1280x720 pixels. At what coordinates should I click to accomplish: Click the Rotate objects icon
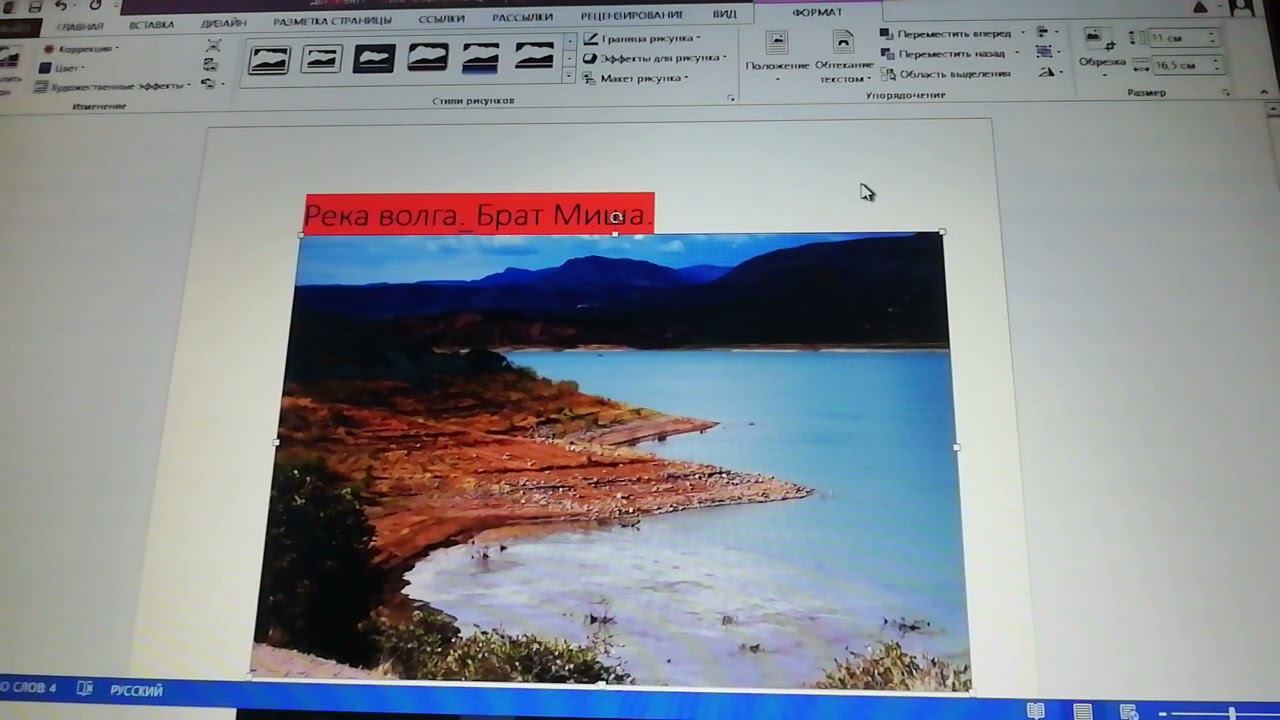point(1047,72)
